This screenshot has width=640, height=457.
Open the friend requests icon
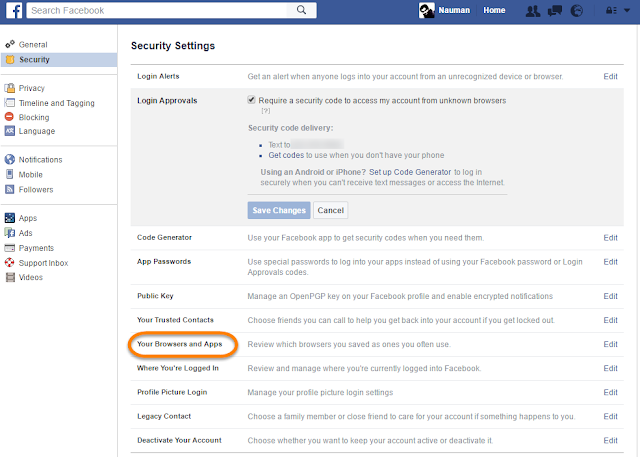(x=533, y=11)
